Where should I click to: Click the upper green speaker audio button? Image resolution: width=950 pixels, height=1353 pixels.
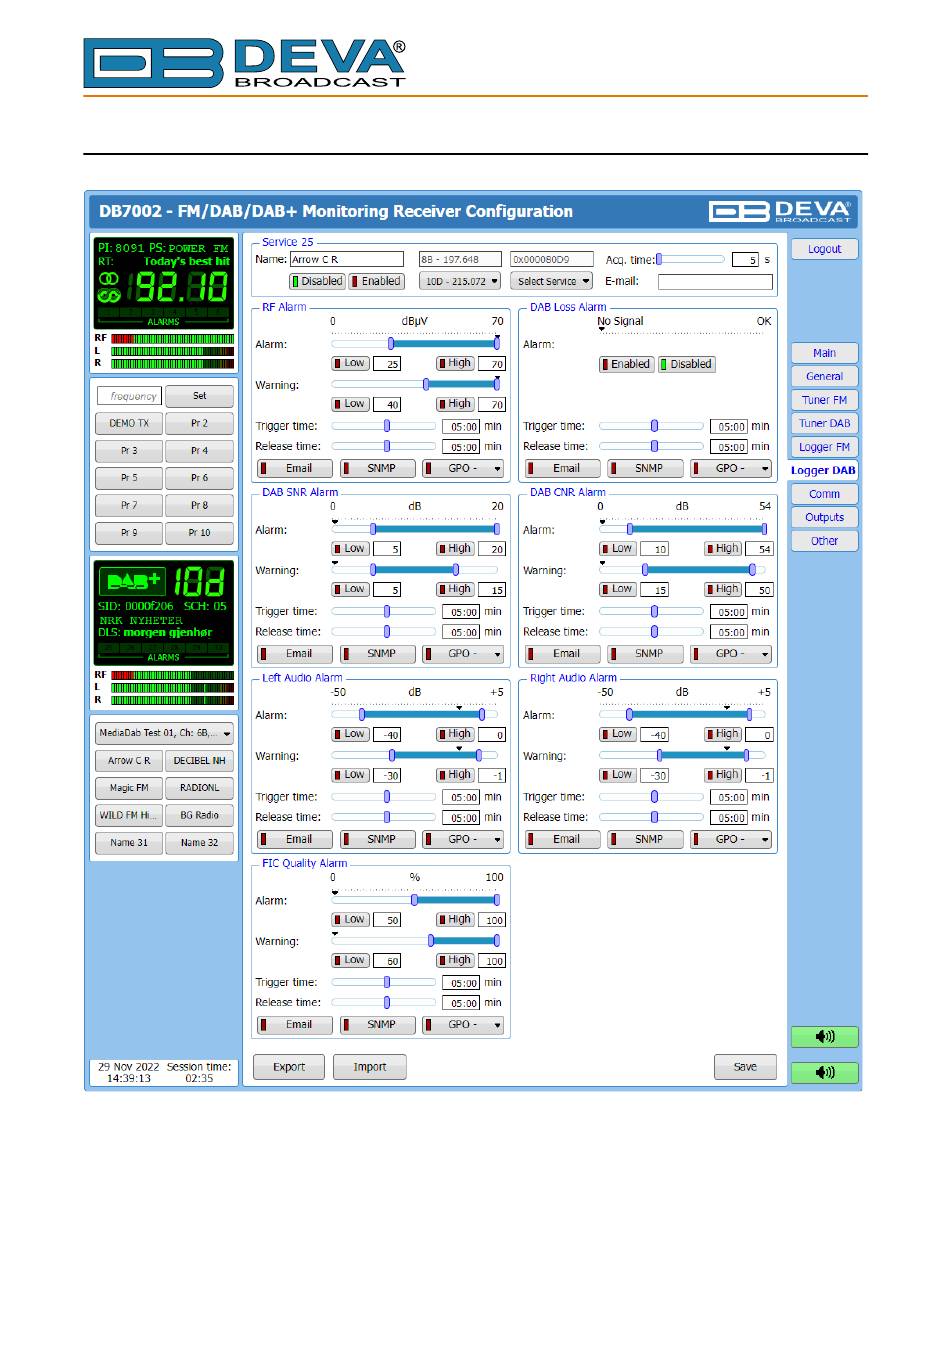pyautogui.click(x=824, y=1037)
